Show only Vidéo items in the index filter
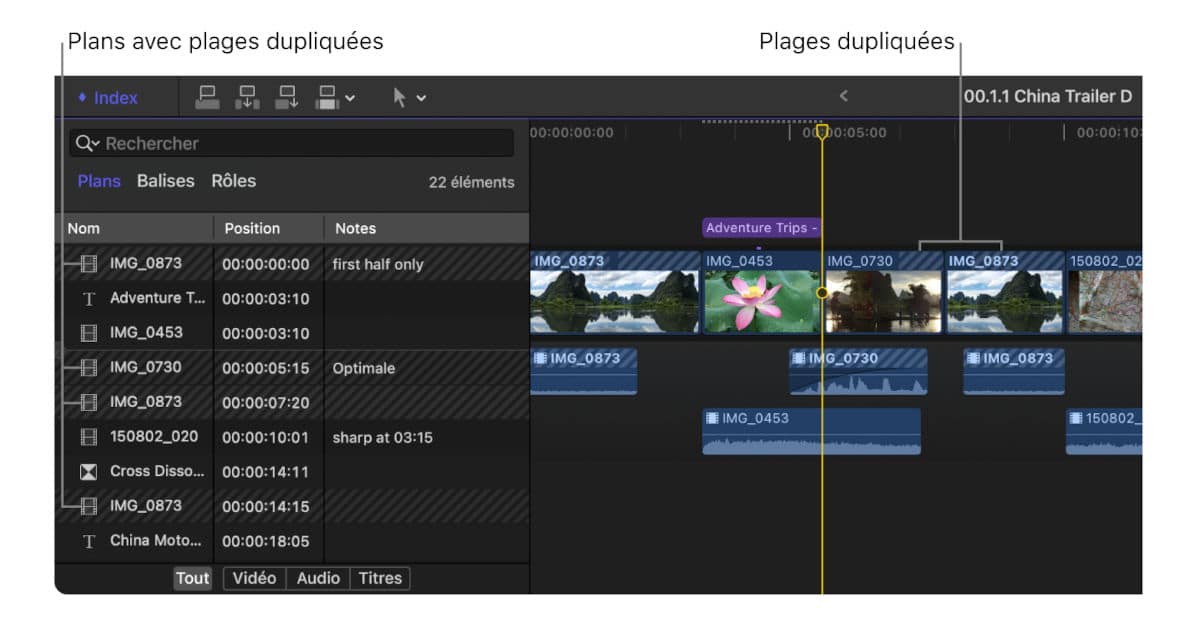Image resolution: width=1200 pixels, height=623 pixels. pyautogui.click(x=255, y=578)
